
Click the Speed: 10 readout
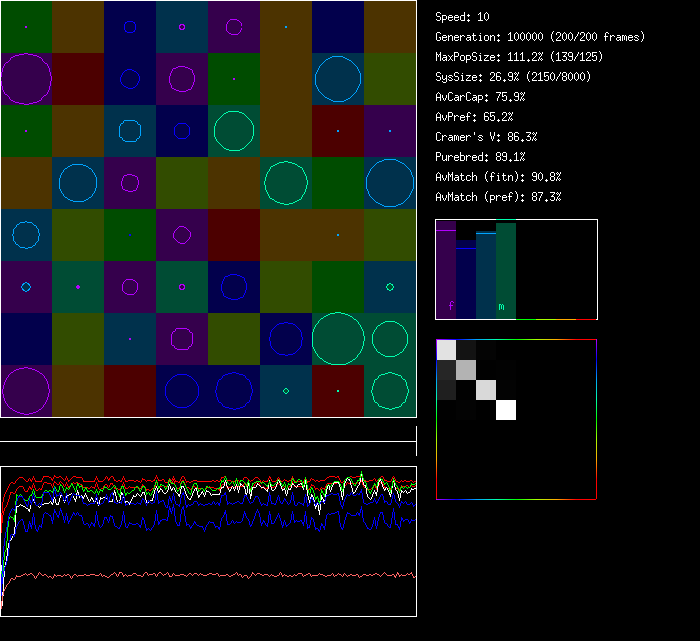[463, 17]
